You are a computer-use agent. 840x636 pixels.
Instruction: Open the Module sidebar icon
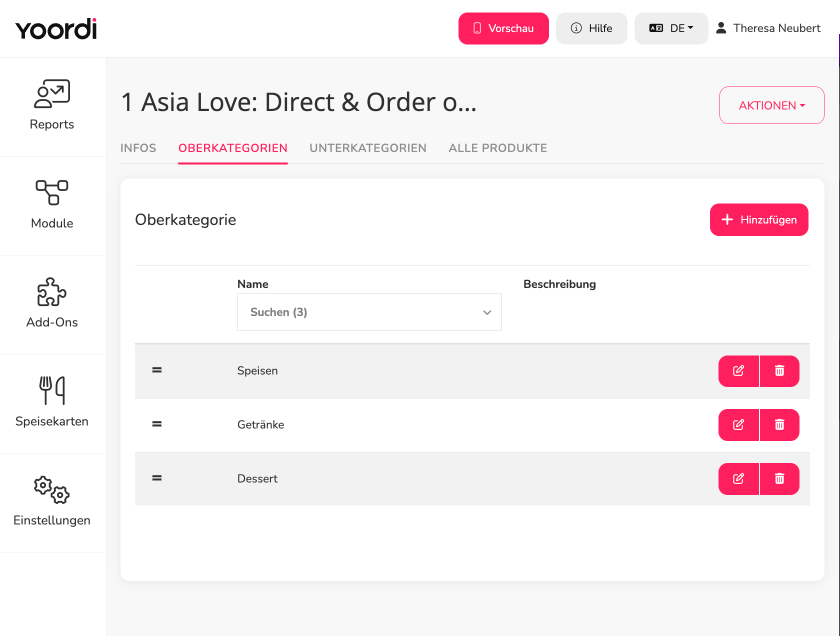52,193
